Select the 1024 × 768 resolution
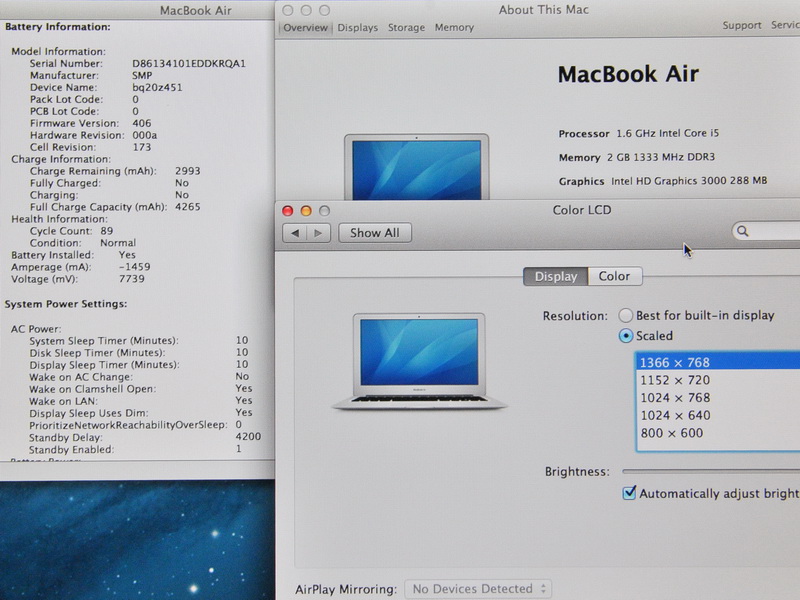This screenshot has width=800, height=600. click(x=718, y=397)
